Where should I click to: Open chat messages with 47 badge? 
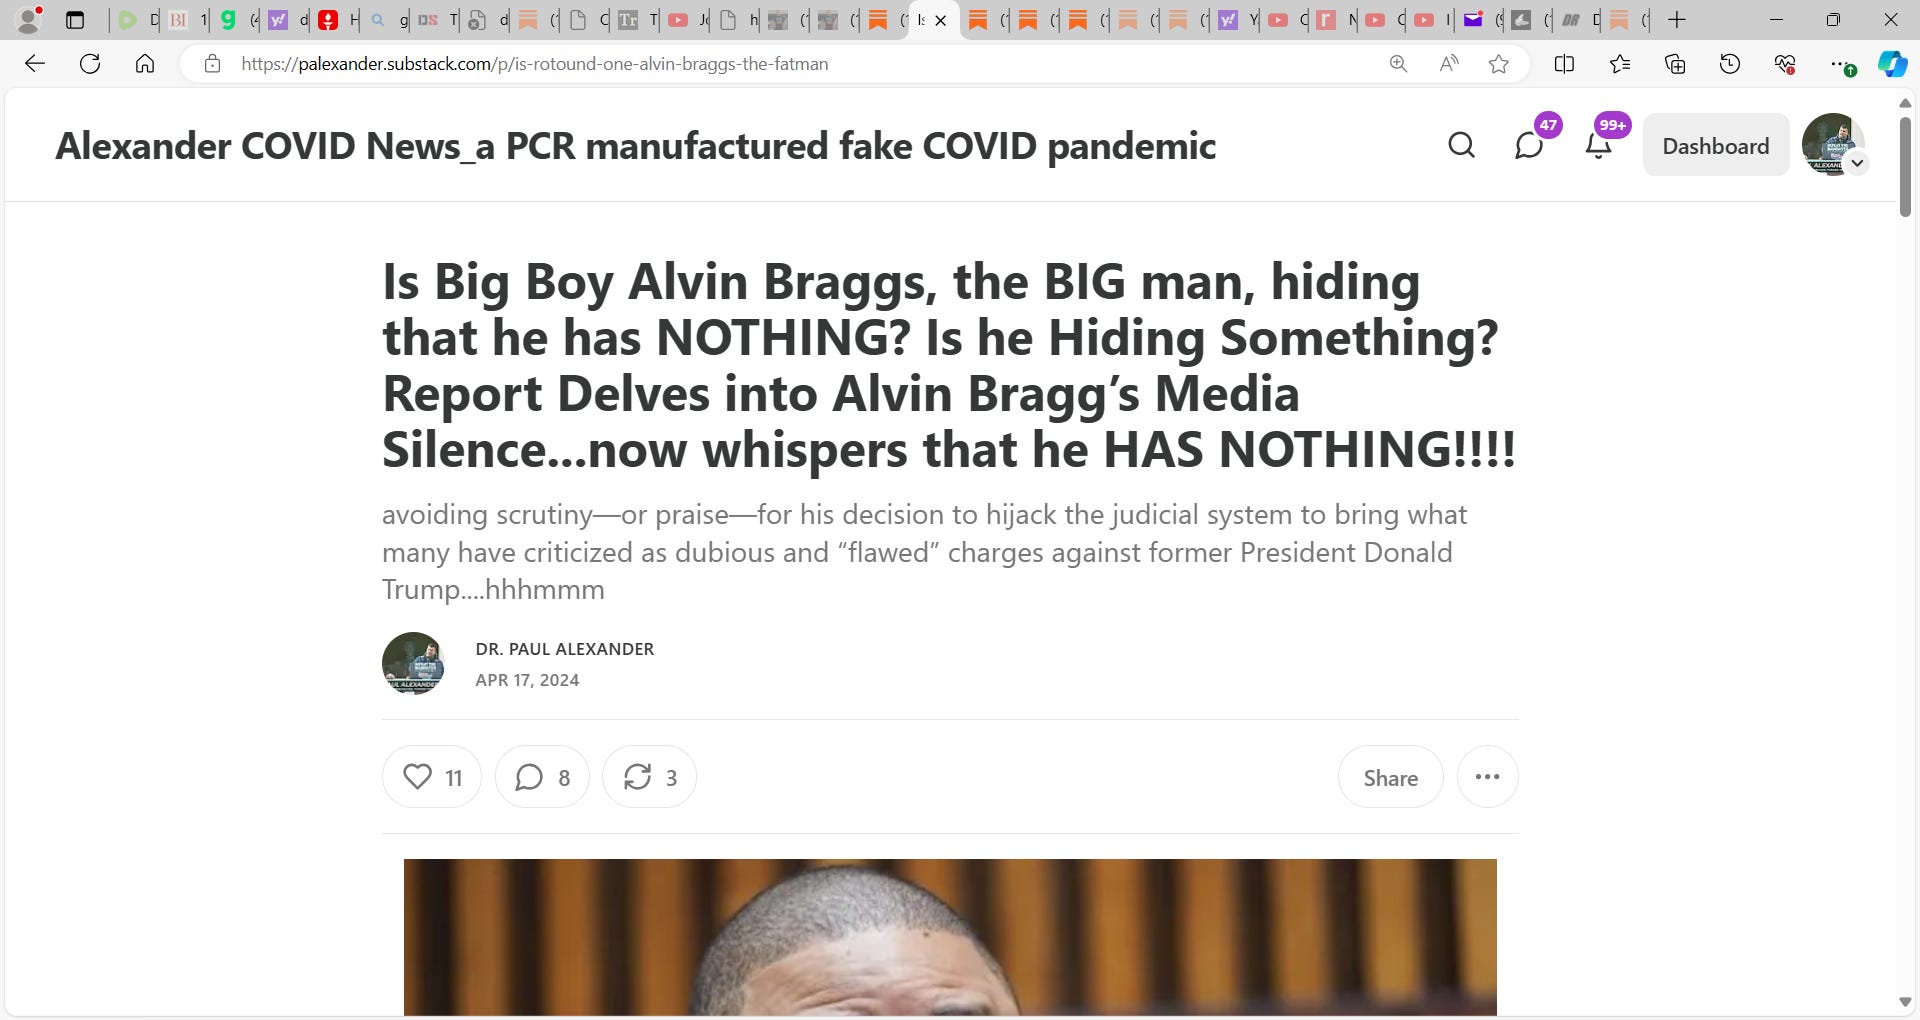pos(1530,146)
